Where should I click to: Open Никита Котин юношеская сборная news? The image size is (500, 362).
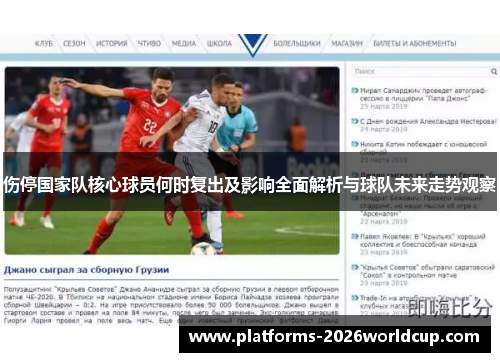coord(423,148)
